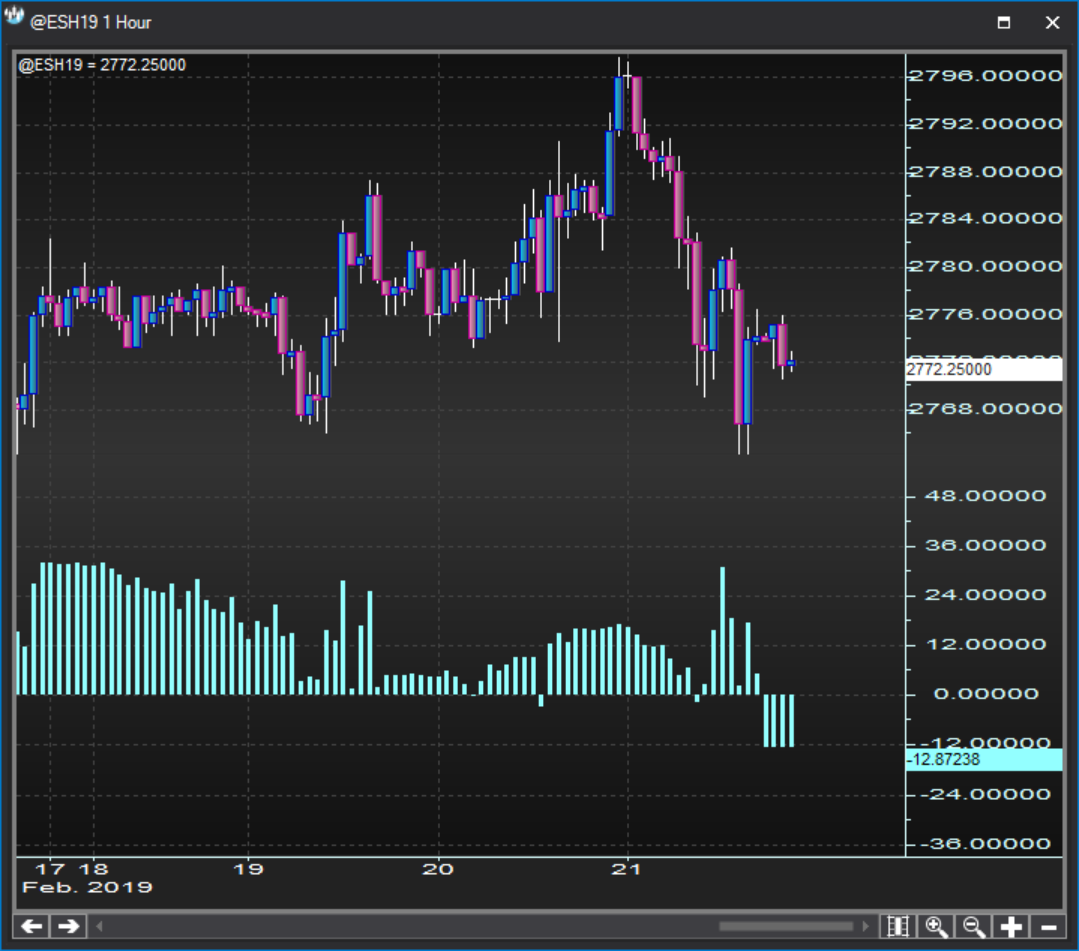Click the 2768.00000 price axis label

985,409
